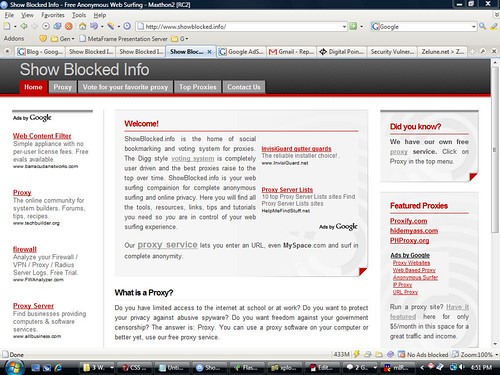The width and height of the screenshot is (500, 375).
Task: Switch to the Security Vulner... tab
Action: [x=392, y=52]
